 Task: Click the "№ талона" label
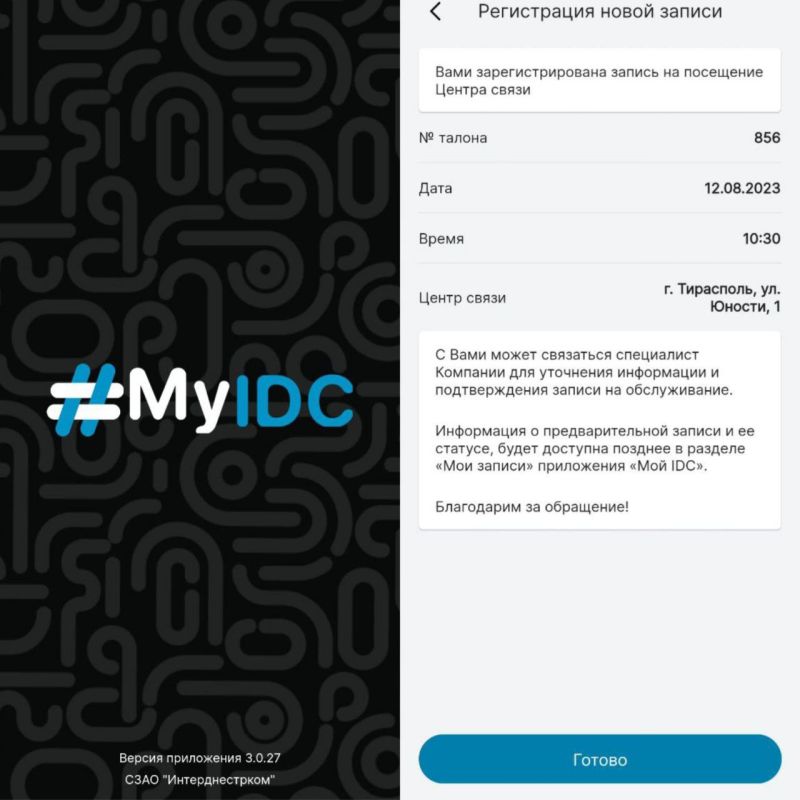pos(453,138)
